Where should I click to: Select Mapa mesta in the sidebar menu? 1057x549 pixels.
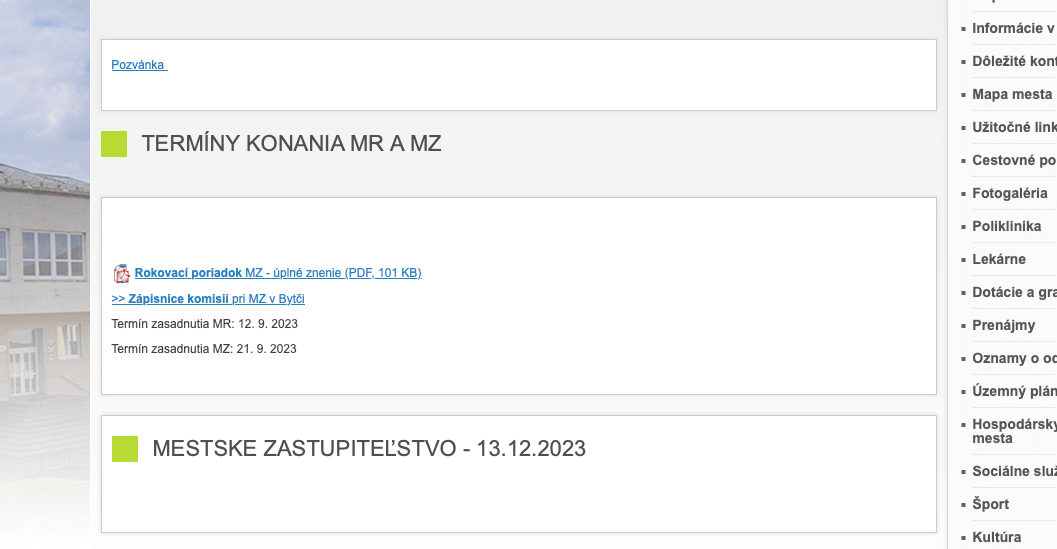(1011, 94)
